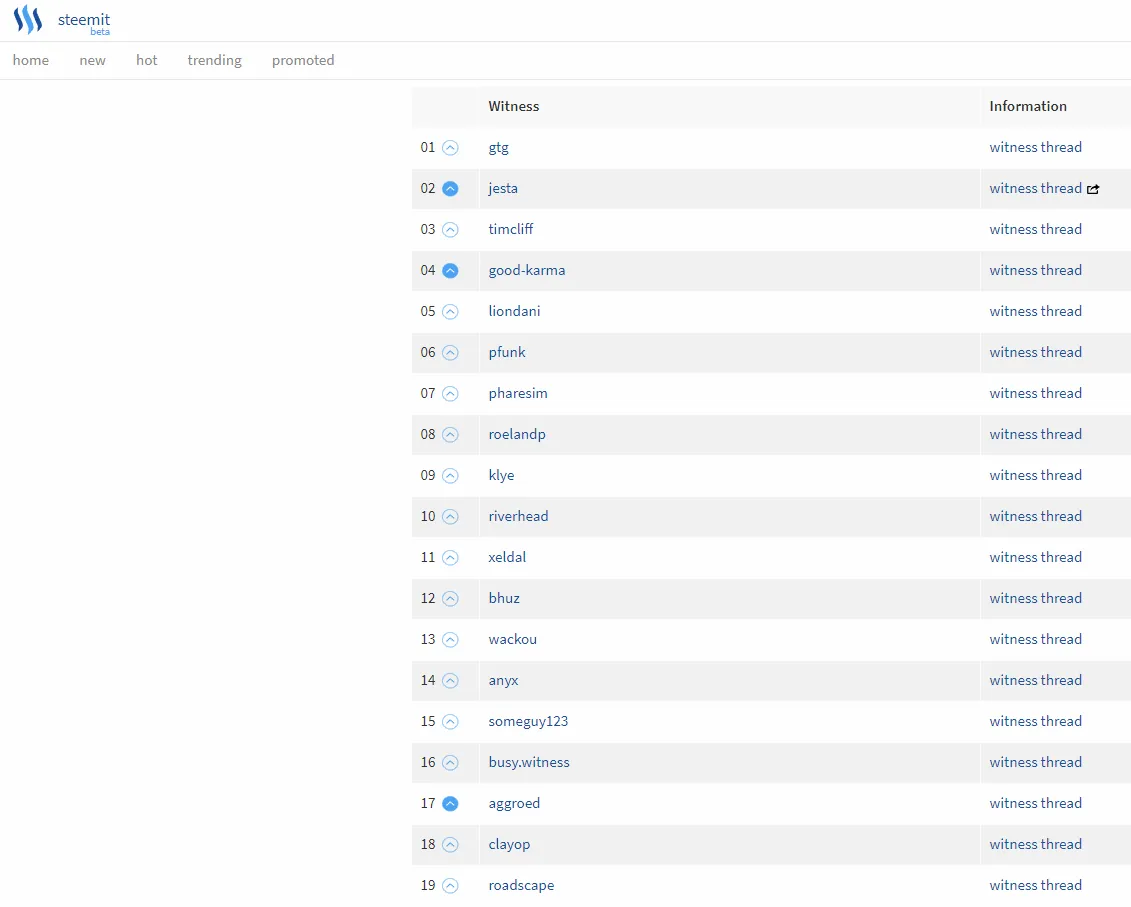Open witness thread for good-karma
Image resolution: width=1131 pixels, height=907 pixels.
pos(1035,271)
